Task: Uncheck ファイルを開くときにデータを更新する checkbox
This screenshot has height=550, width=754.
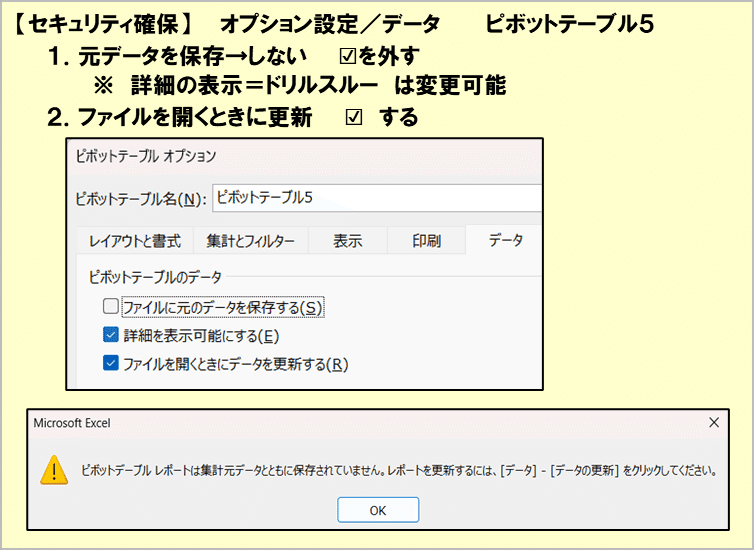Action: 111,363
